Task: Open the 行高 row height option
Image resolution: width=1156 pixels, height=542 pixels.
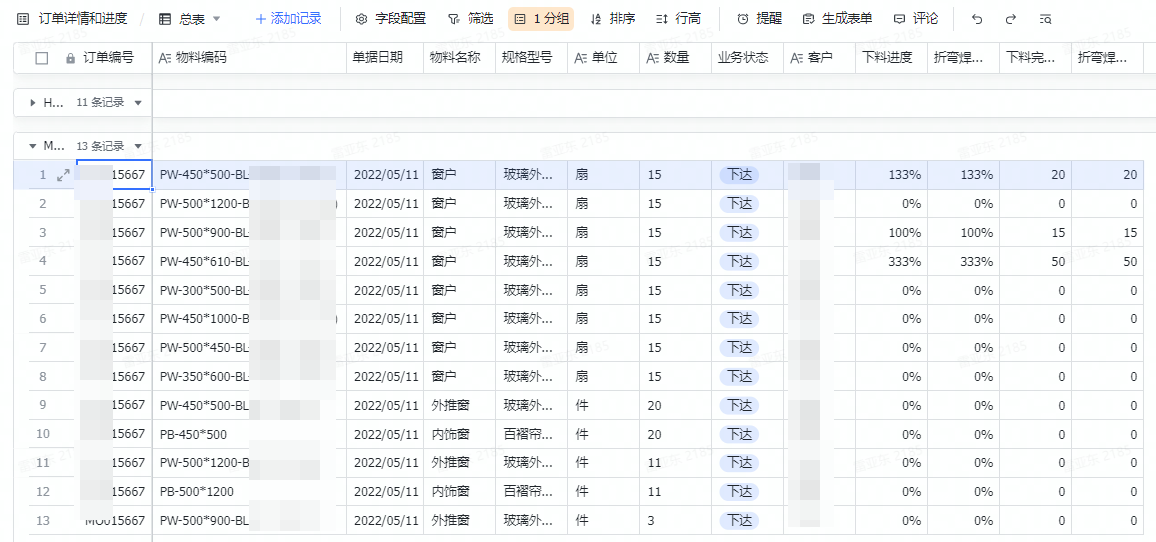Action: [678, 19]
